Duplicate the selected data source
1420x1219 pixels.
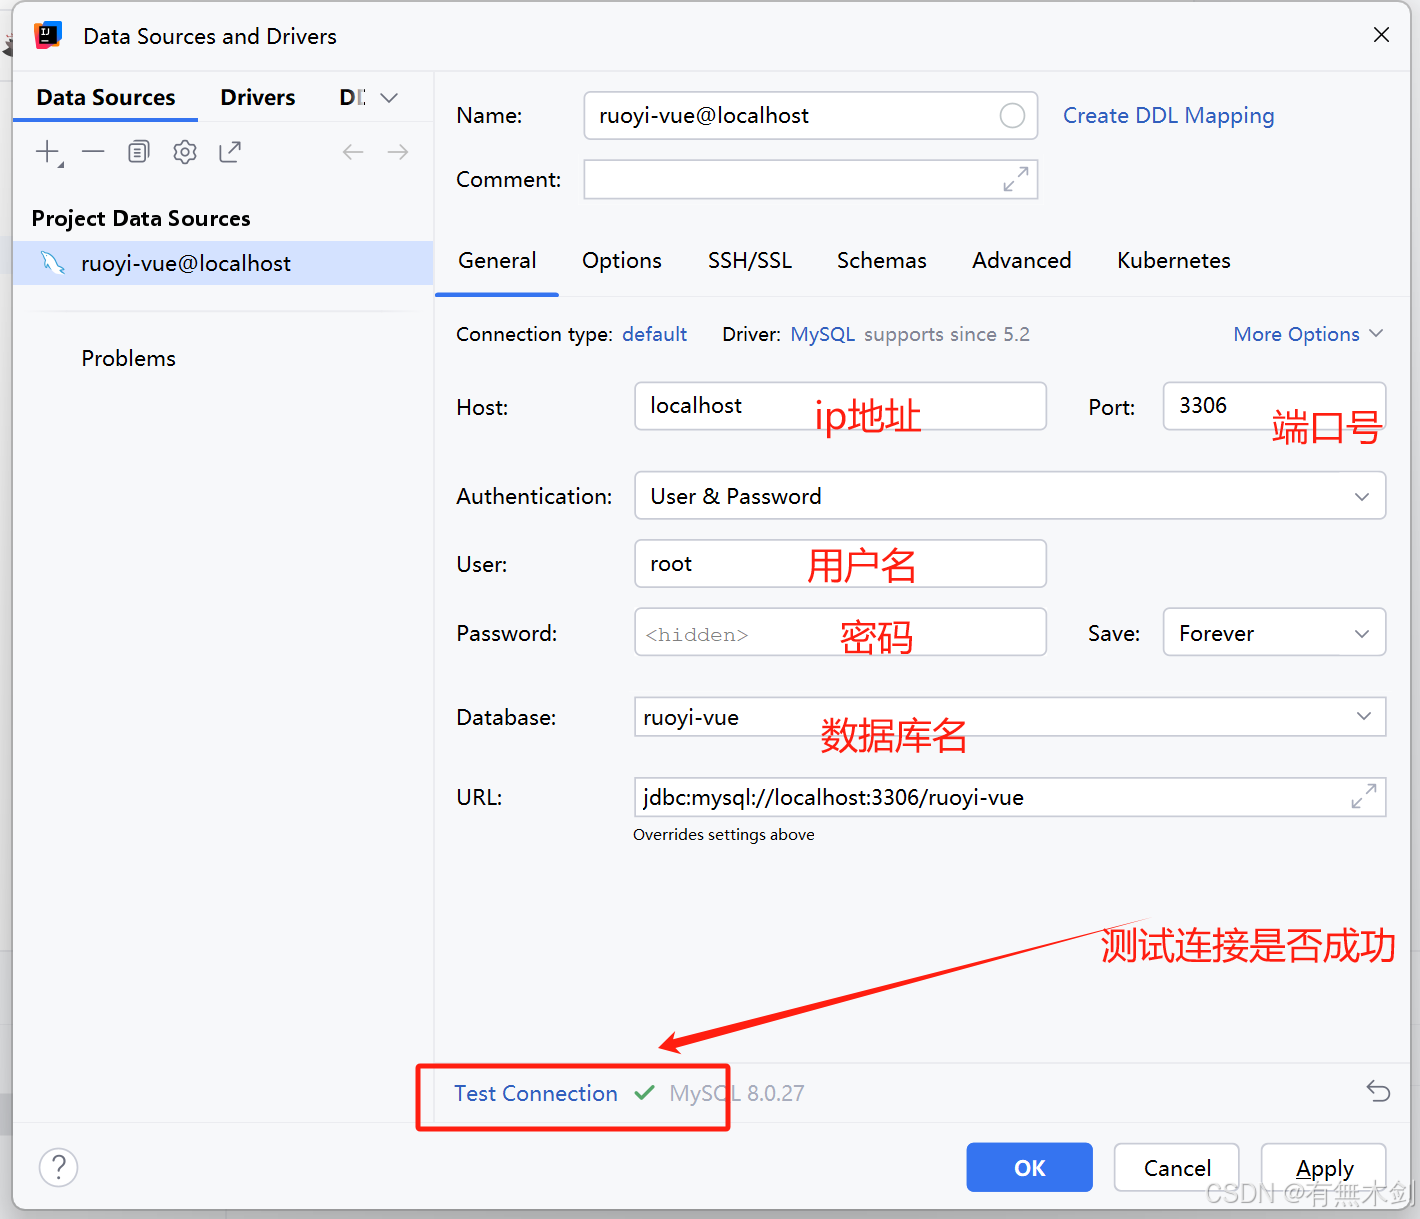coord(139,152)
